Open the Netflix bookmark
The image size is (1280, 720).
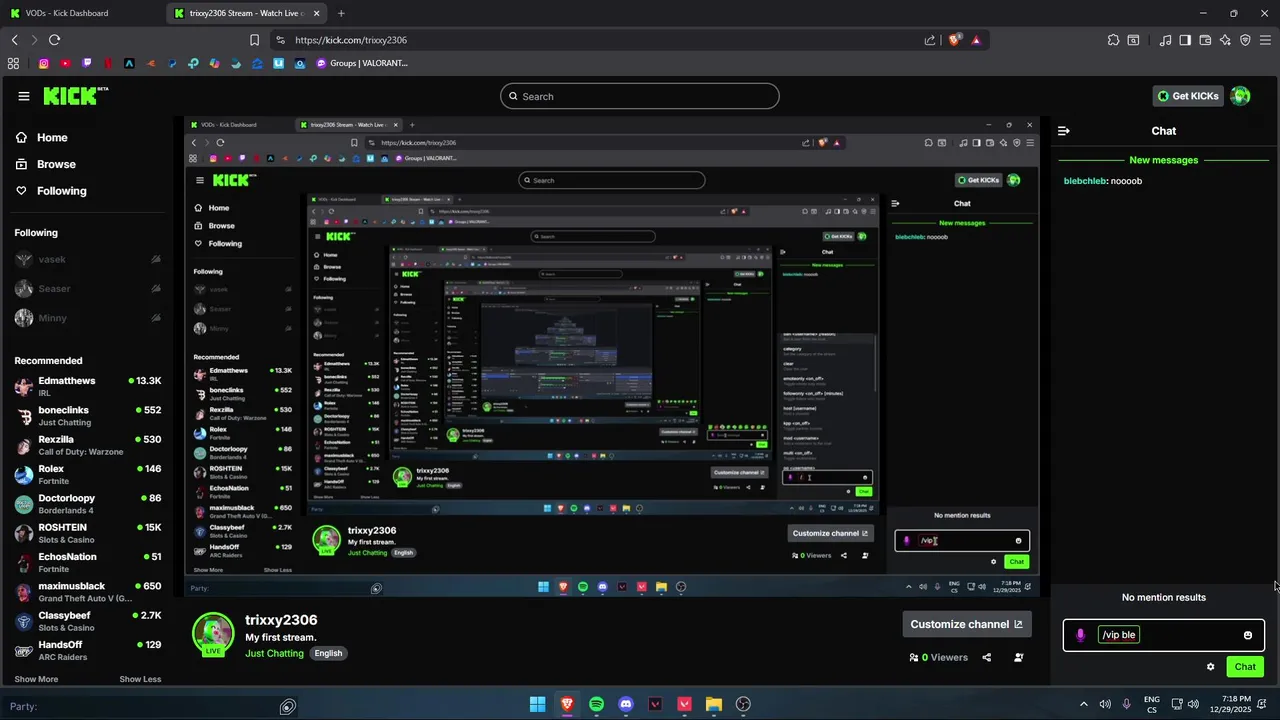108,63
